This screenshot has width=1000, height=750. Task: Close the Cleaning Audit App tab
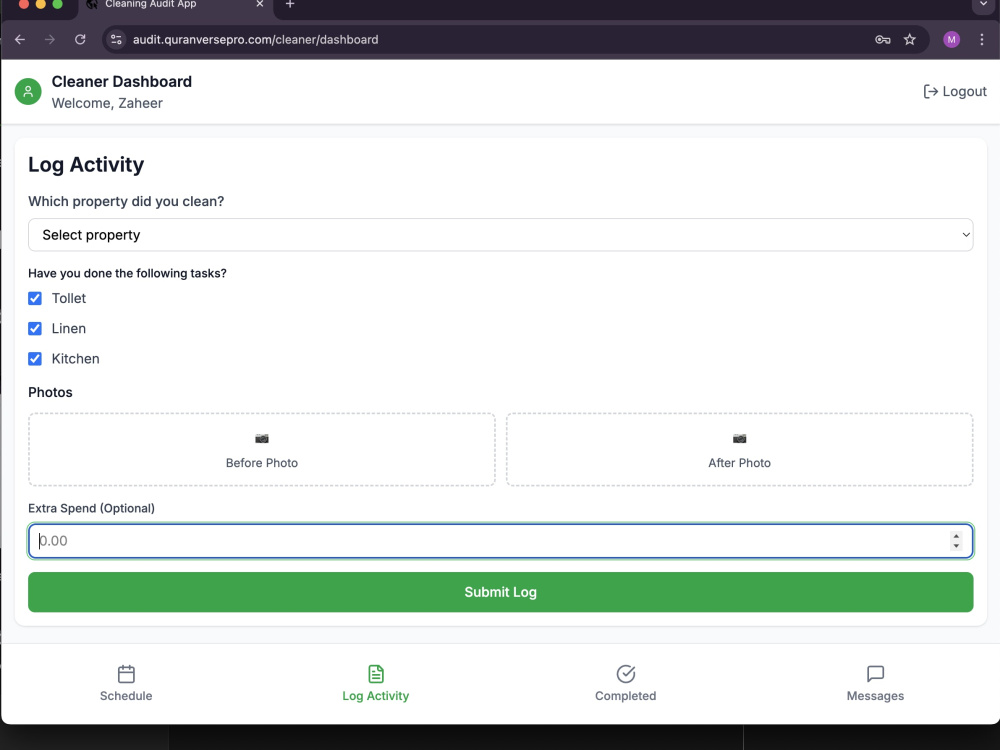click(x=260, y=4)
